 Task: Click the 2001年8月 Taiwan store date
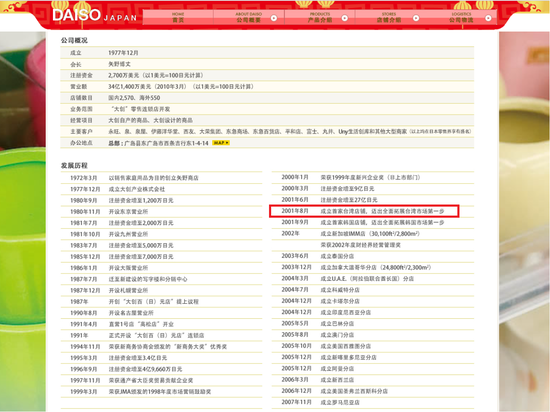[295, 211]
